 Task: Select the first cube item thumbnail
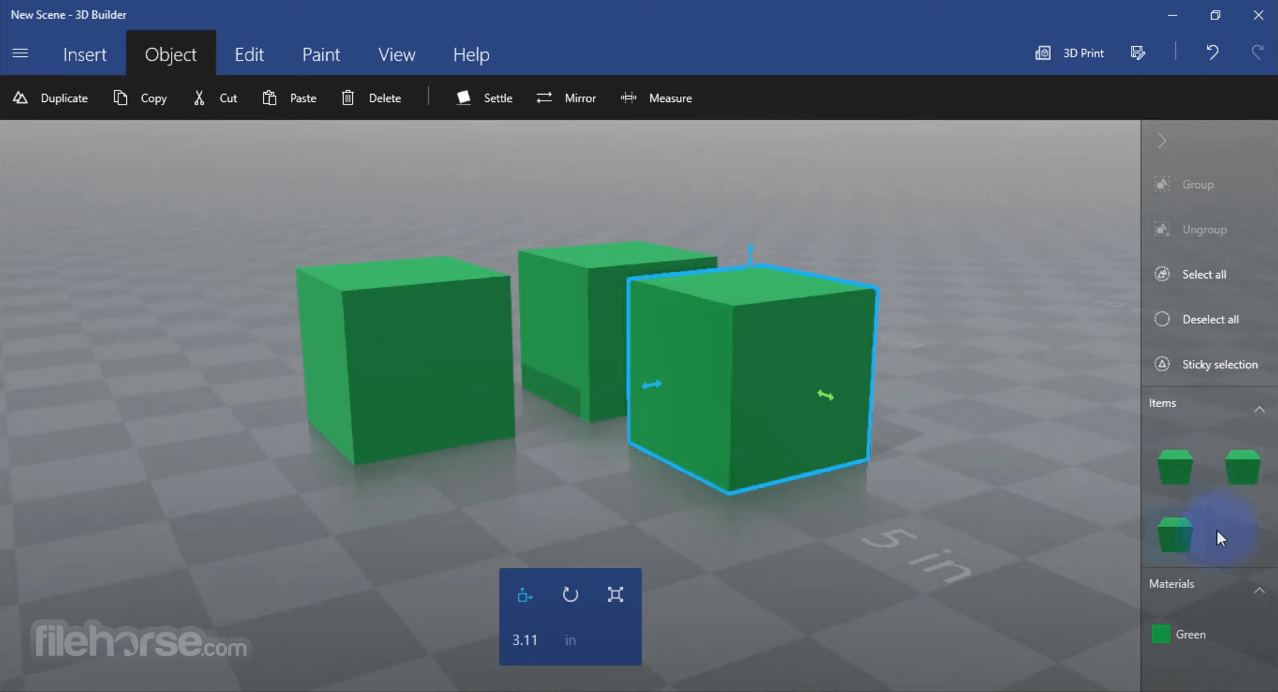pyautogui.click(x=1175, y=467)
